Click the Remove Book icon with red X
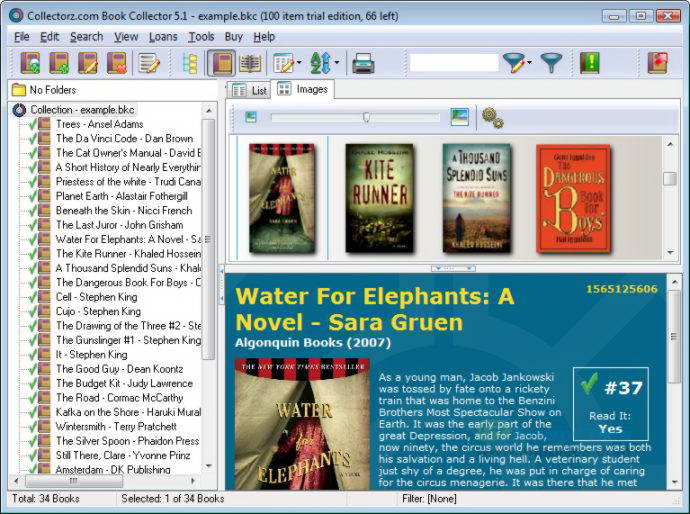The image size is (690, 514). click(x=117, y=63)
